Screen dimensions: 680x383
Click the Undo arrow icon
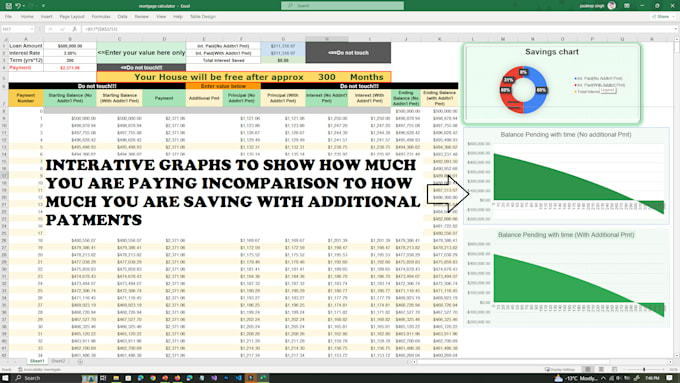tap(18, 6)
